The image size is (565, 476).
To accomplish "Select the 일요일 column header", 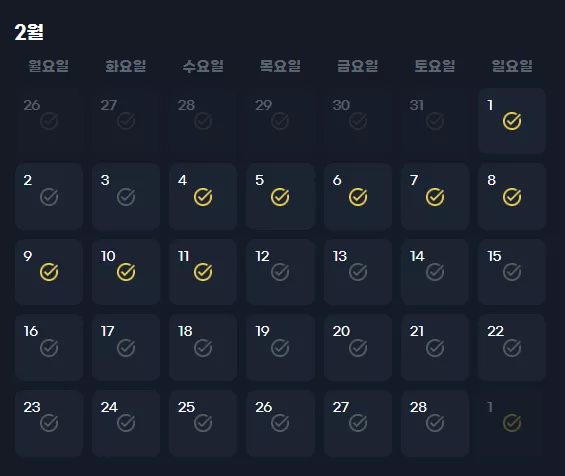I will tap(512, 66).
